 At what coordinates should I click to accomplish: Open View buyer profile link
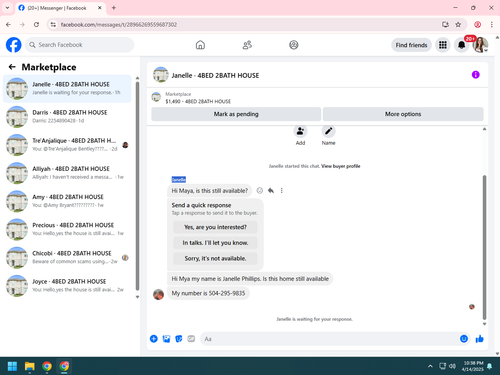coord(341,166)
